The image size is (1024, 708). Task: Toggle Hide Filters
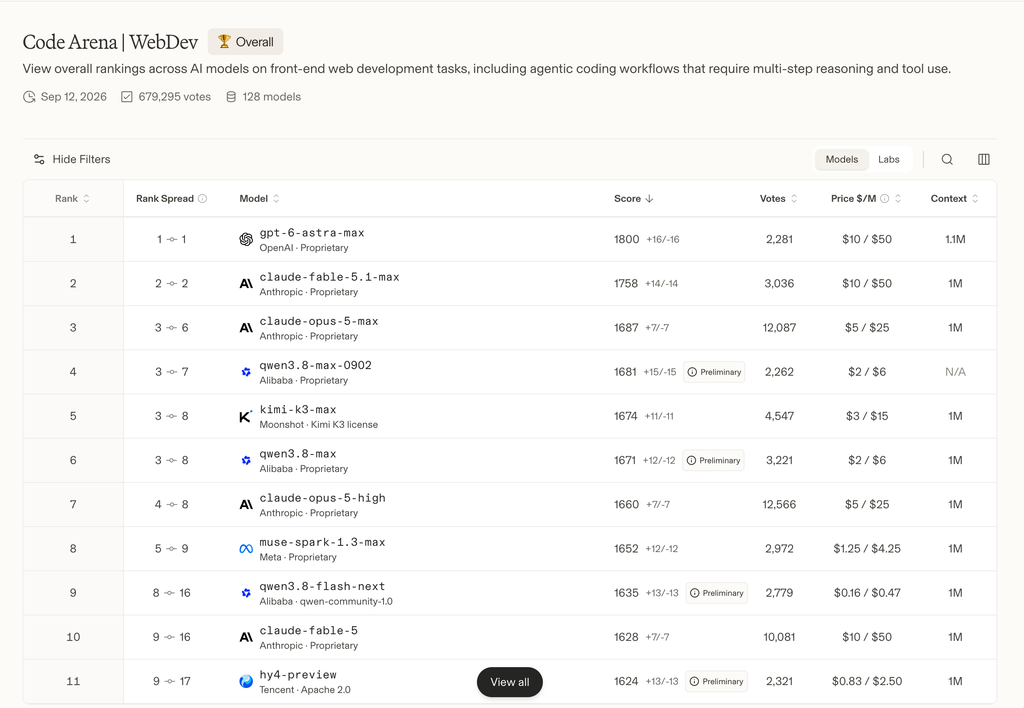click(x=72, y=159)
